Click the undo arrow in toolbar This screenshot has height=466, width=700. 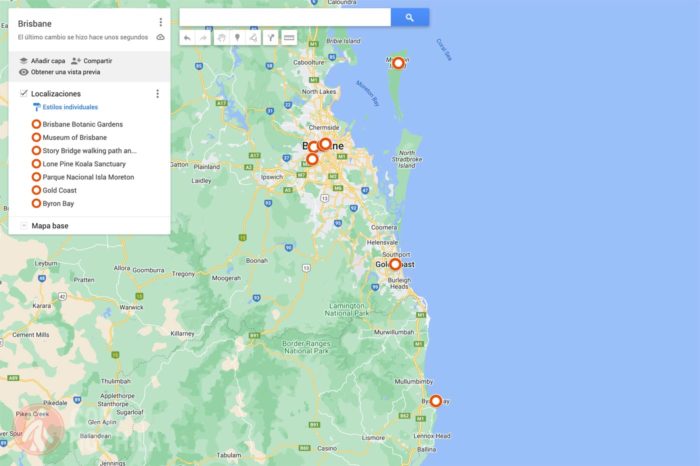click(187, 38)
